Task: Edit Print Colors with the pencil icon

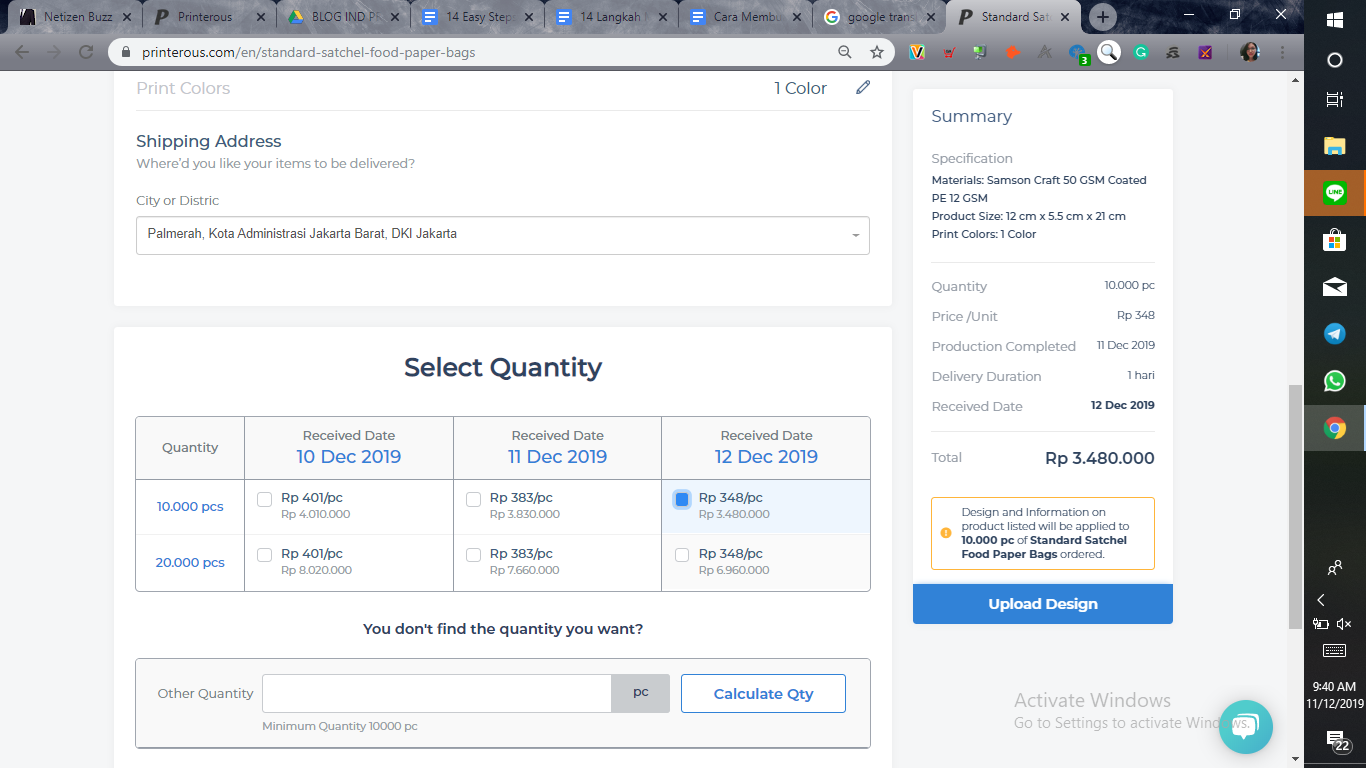Action: point(863,88)
